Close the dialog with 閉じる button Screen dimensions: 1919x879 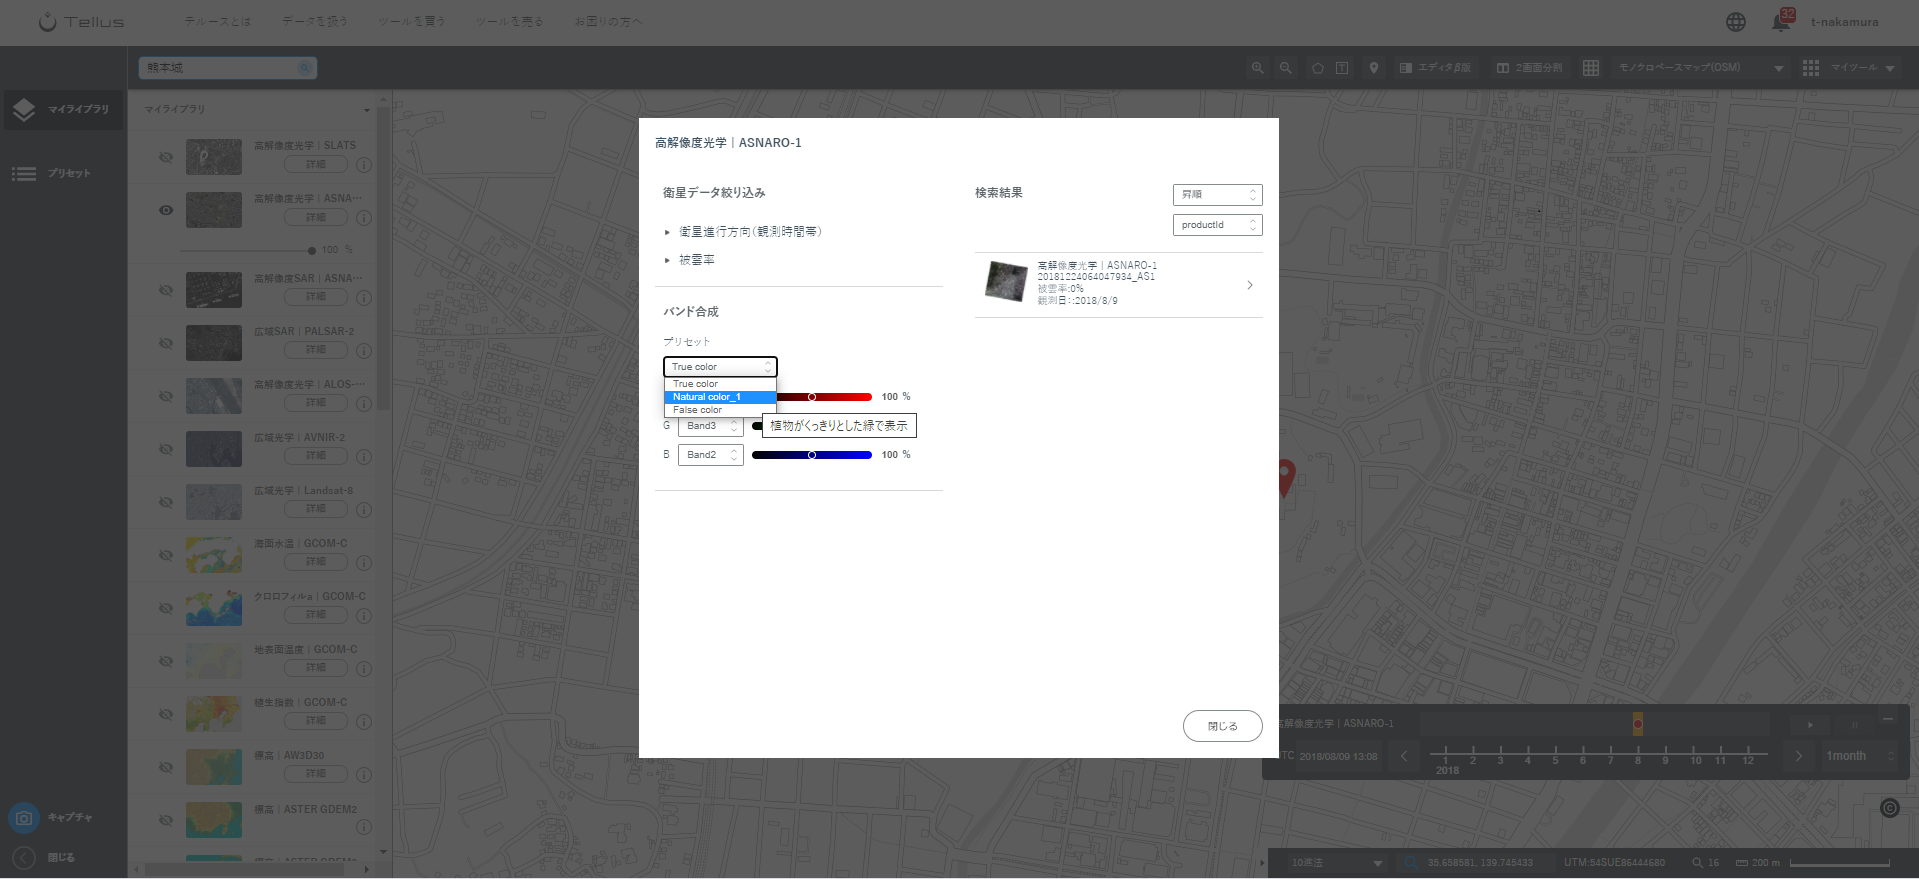click(1222, 726)
